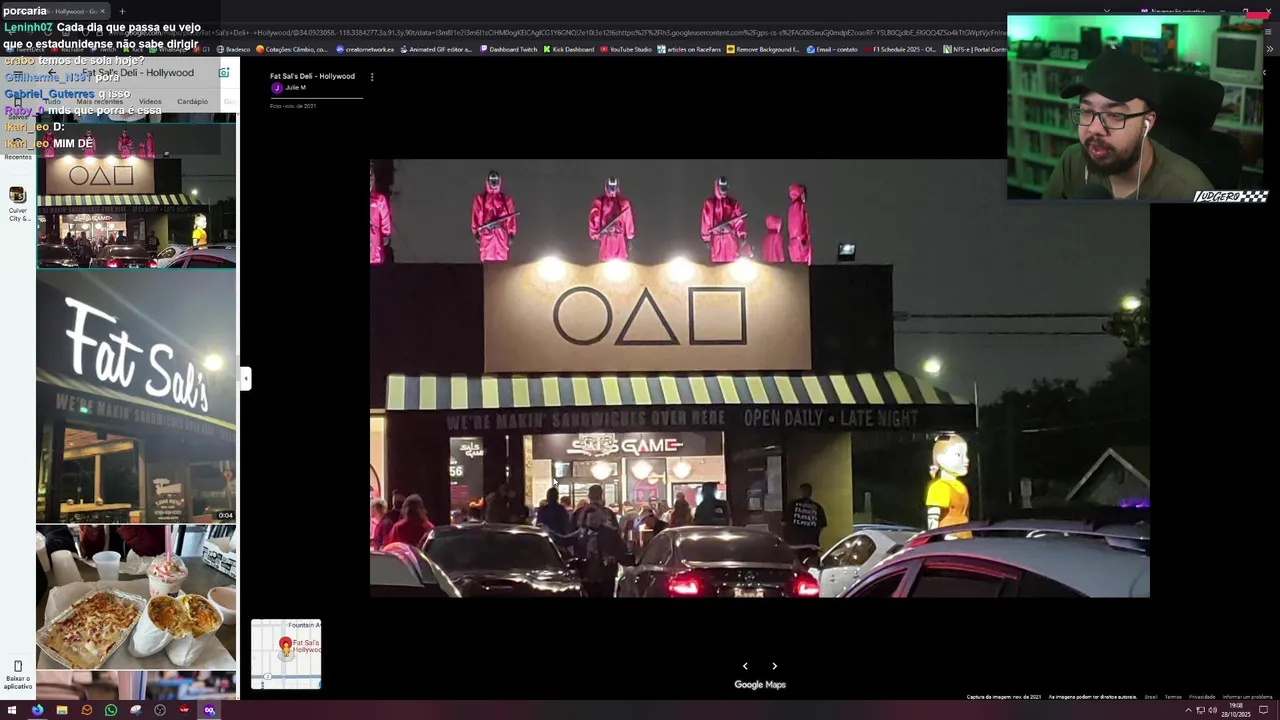Select the Squid Game storefront photo thumbnail
Screen dimensions: 1280x720
pyautogui.click(x=136, y=194)
